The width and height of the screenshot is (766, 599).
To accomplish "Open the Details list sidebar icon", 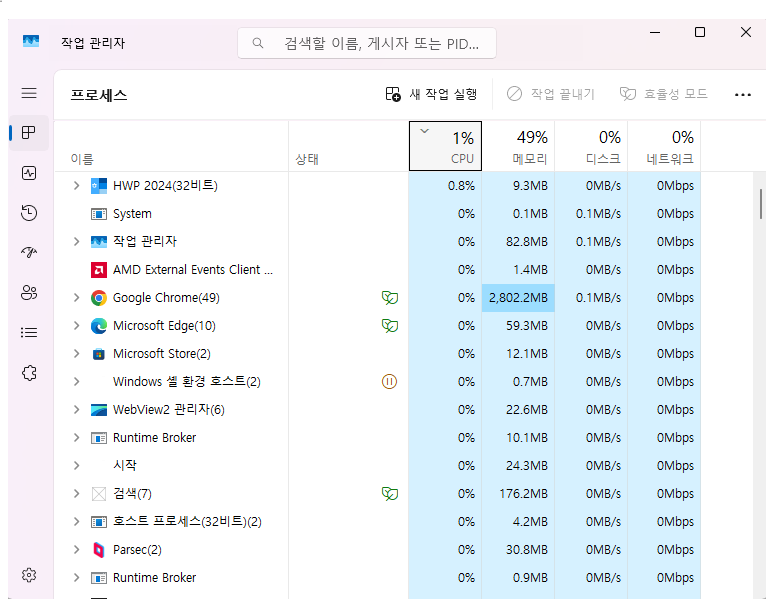I will [x=29, y=333].
